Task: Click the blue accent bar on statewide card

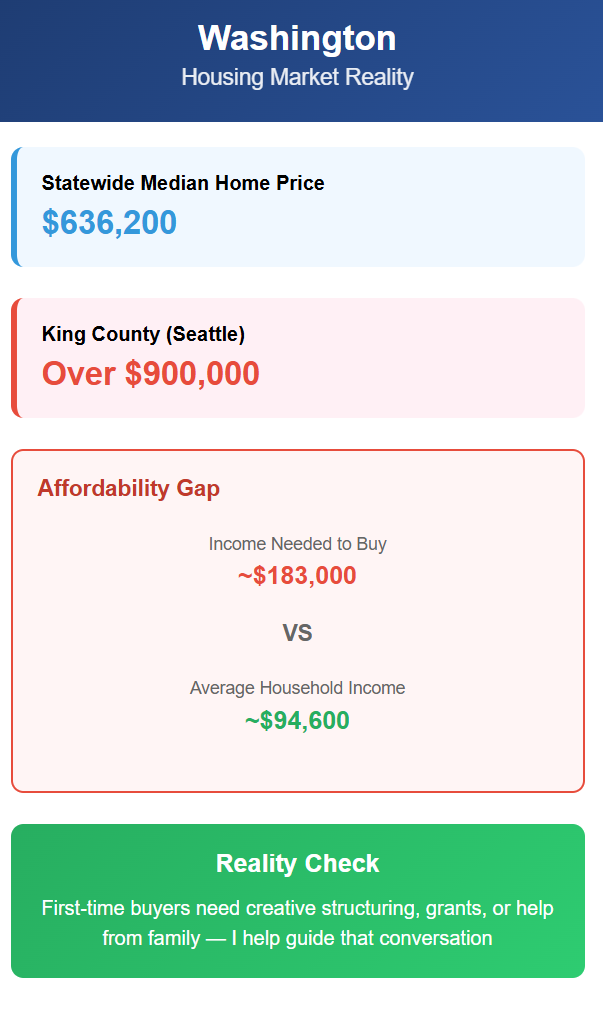Action: 14,207
